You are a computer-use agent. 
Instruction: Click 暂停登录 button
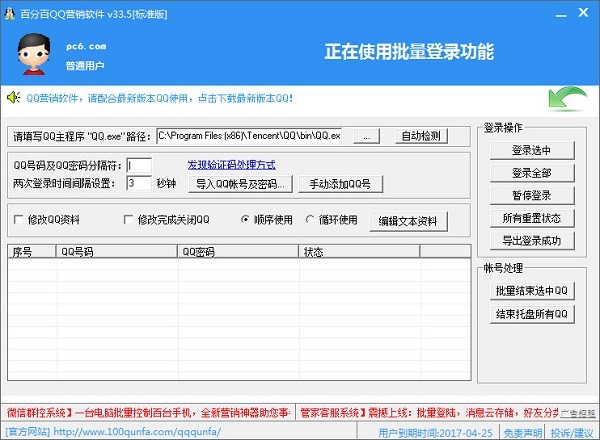532,196
